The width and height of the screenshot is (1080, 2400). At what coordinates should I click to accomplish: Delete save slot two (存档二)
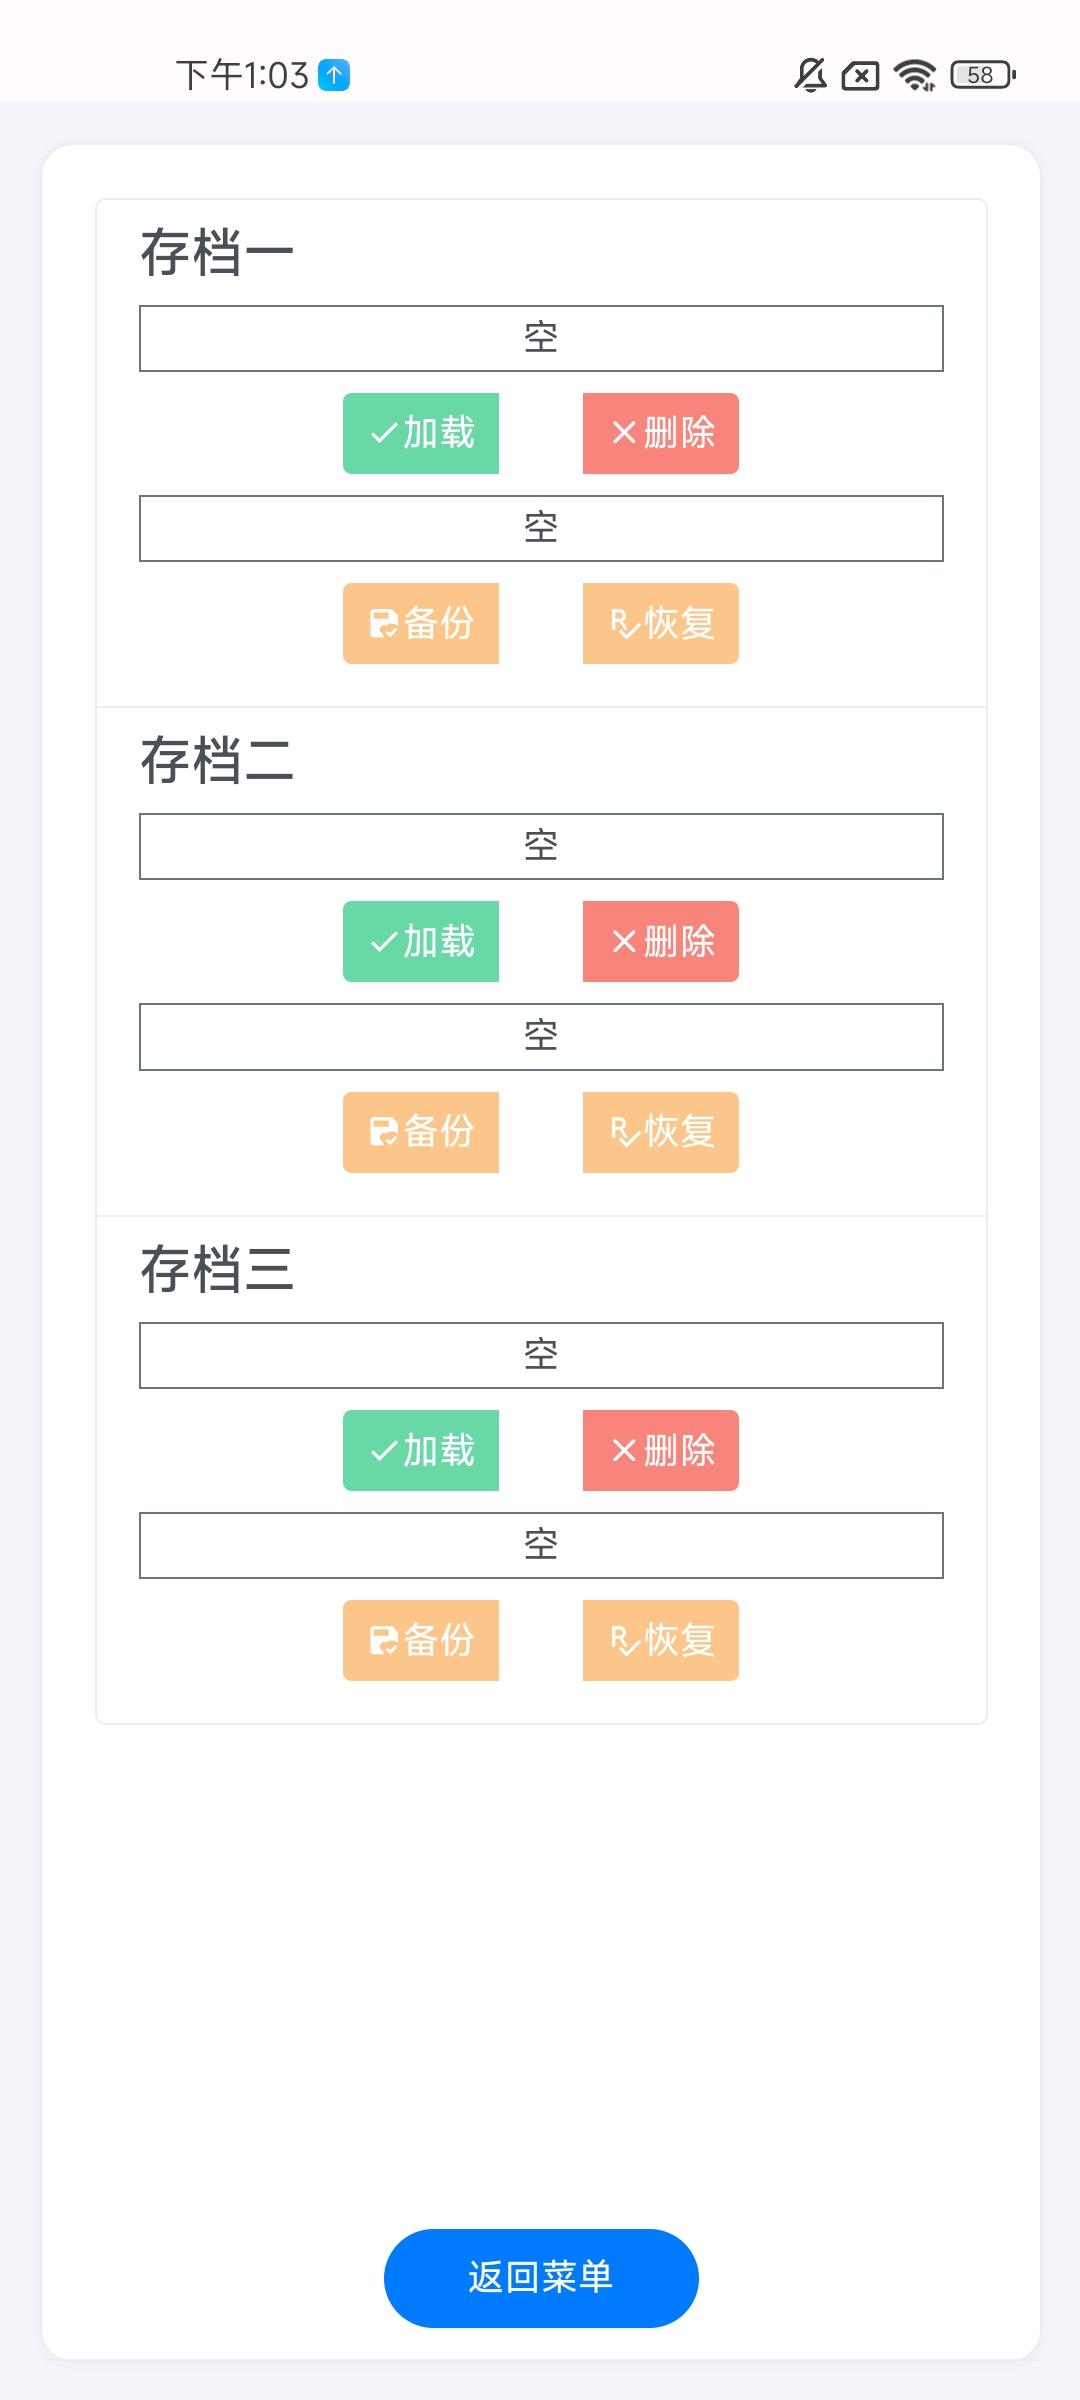[660, 941]
